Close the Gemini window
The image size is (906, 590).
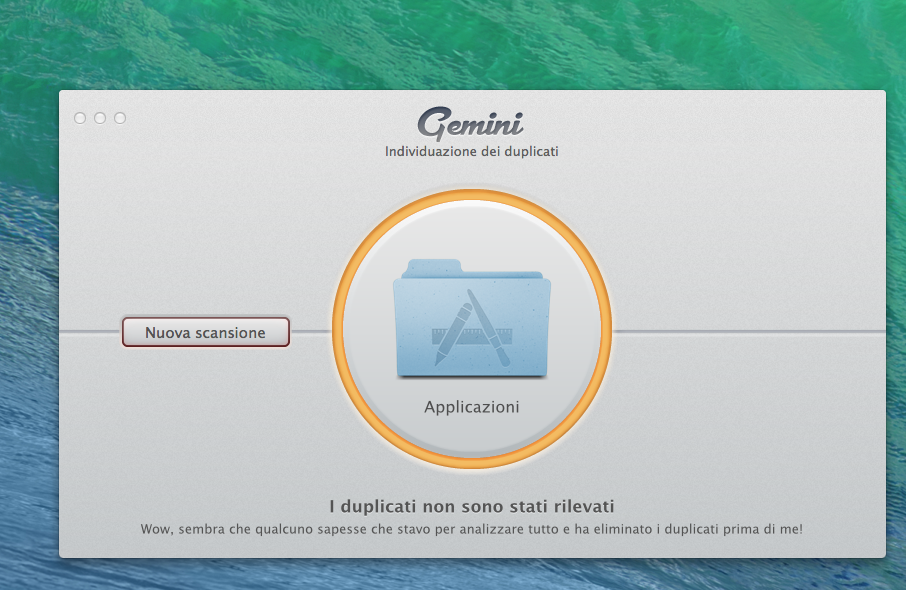tap(80, 118)
